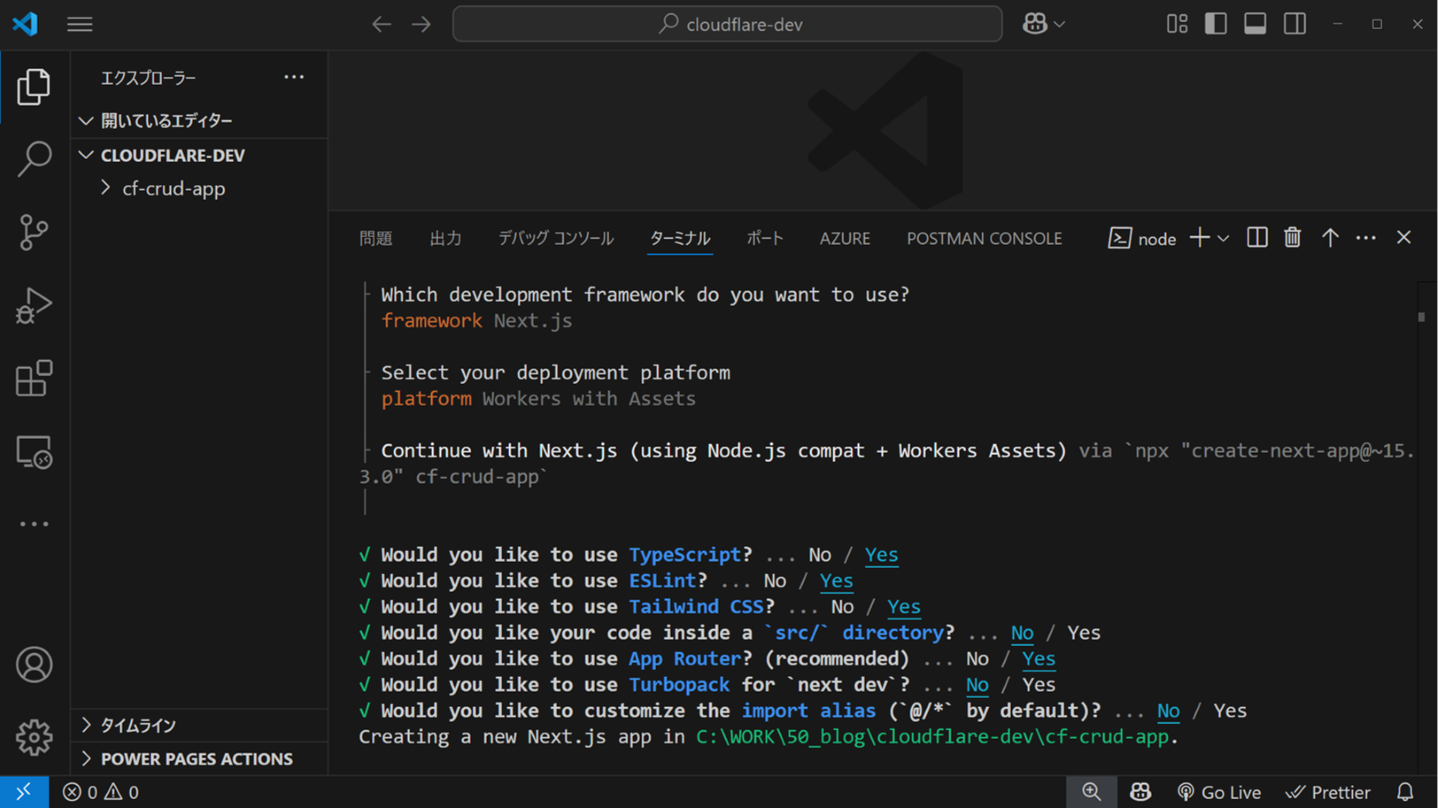Create a new terminal with plus icon
This screenshot has height=808, width=1438.
pyautogui.click(x=1199, y=238)
